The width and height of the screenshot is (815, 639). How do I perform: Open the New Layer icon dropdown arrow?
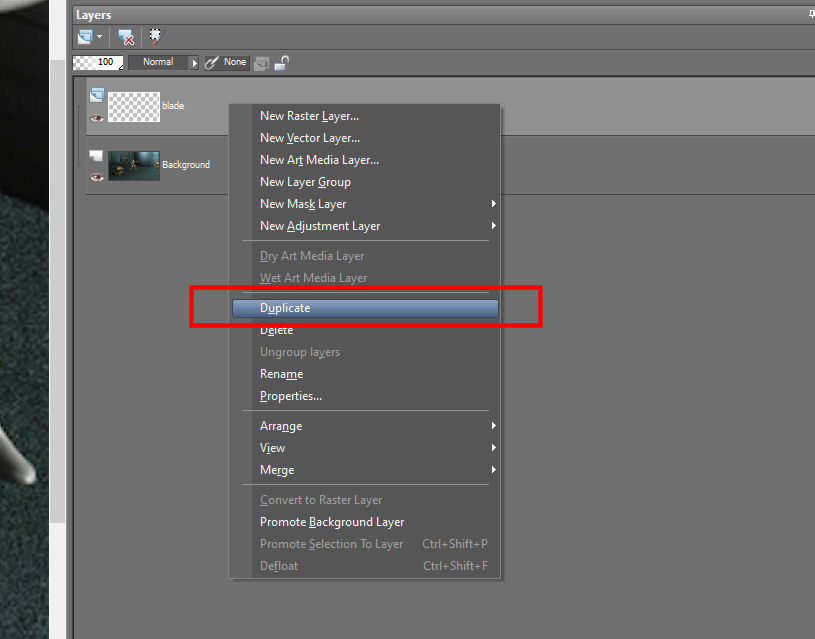coord(99,37)
